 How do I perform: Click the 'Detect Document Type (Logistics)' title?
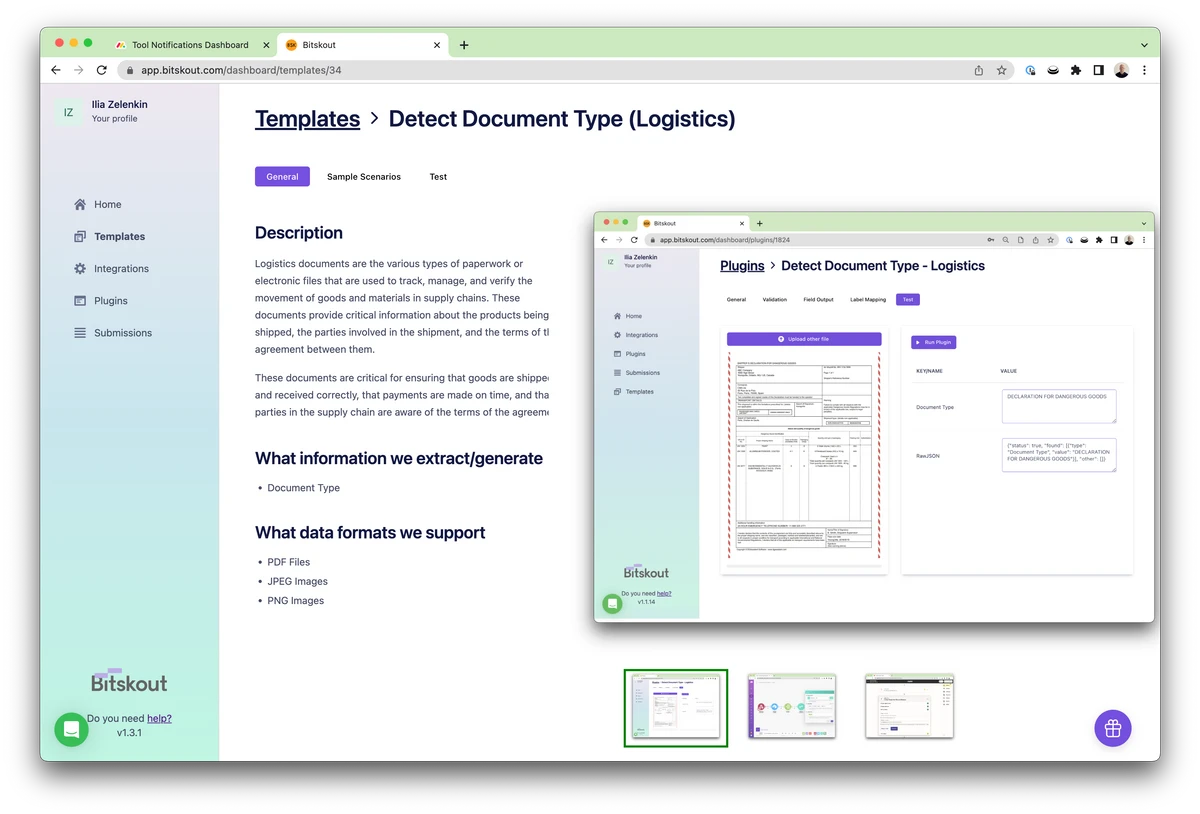[562, 119]
